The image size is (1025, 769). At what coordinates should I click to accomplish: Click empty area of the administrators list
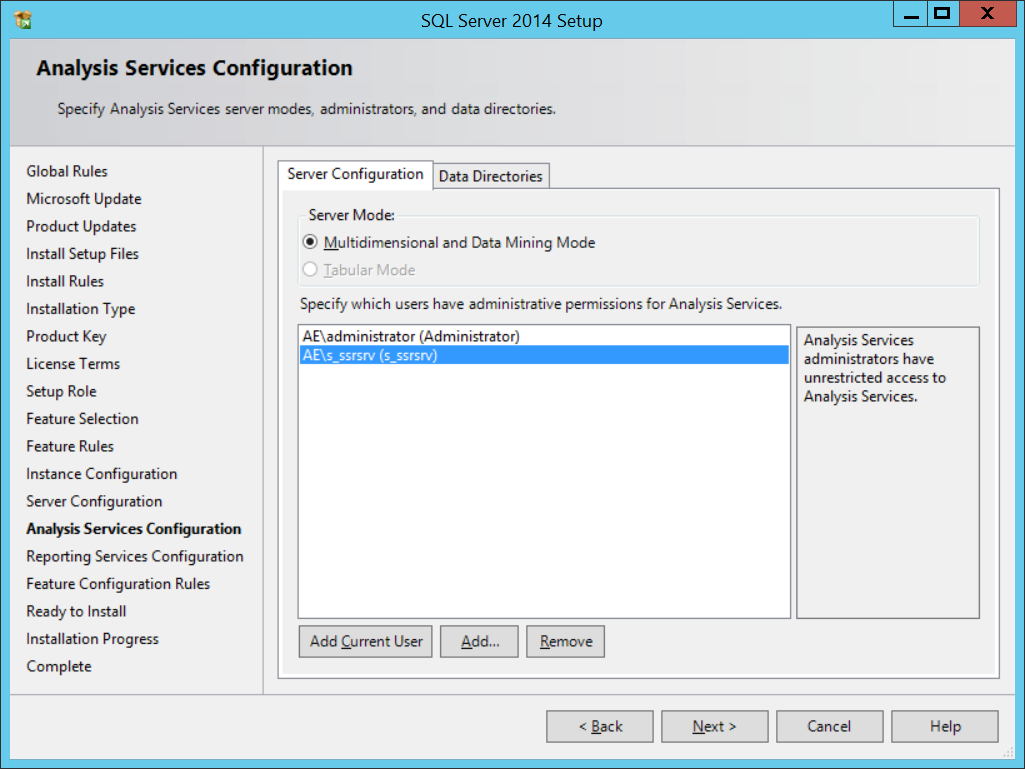pyautogui.click(x=544, y=500)
